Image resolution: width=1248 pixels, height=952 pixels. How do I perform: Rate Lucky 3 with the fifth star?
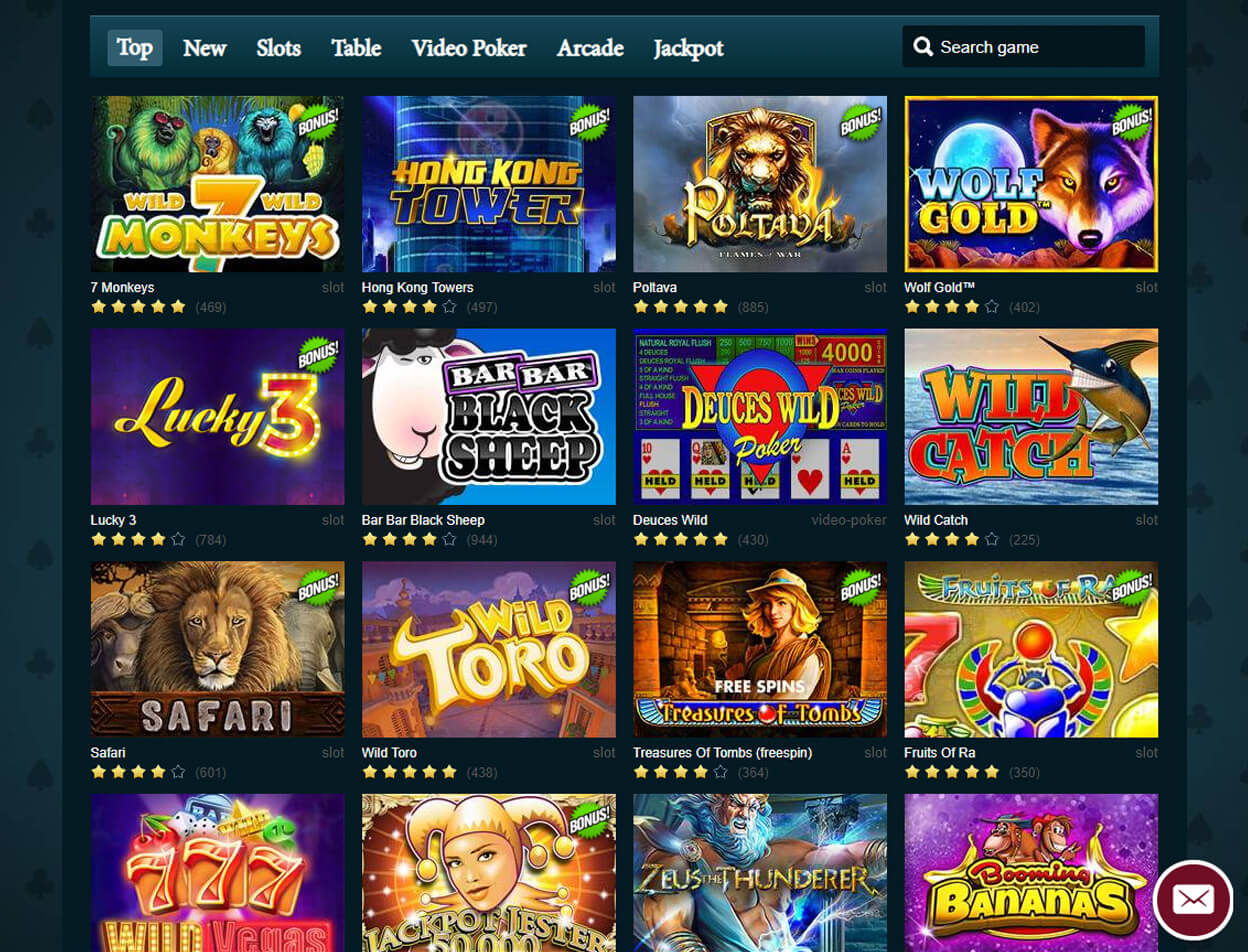point(178,540)
